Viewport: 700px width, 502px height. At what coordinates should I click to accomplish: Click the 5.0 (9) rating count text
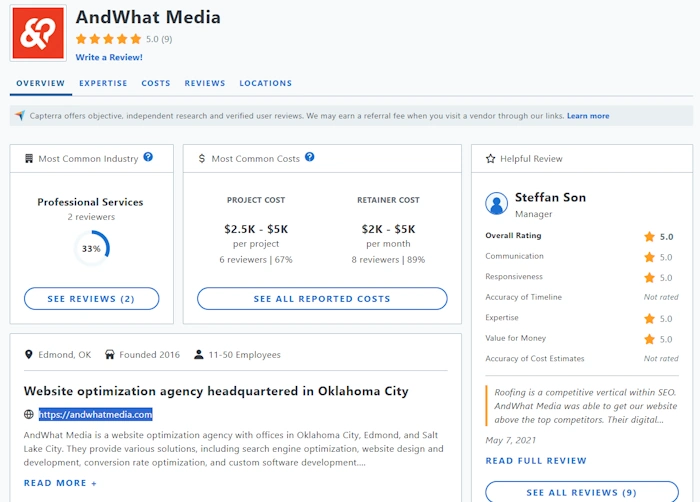click(x=159, y=39)
